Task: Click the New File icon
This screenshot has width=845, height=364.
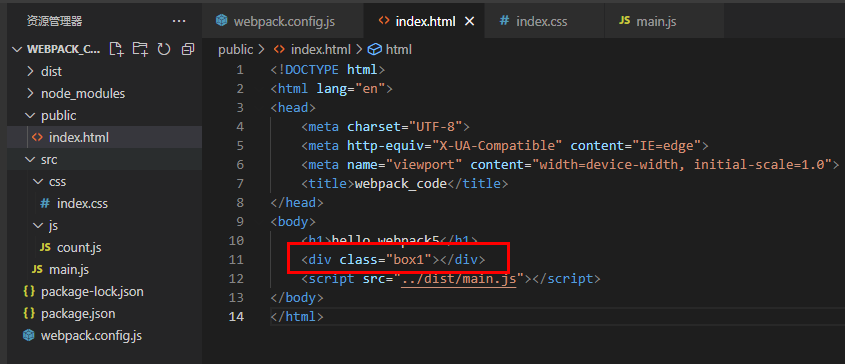Action: click(116, 50)
